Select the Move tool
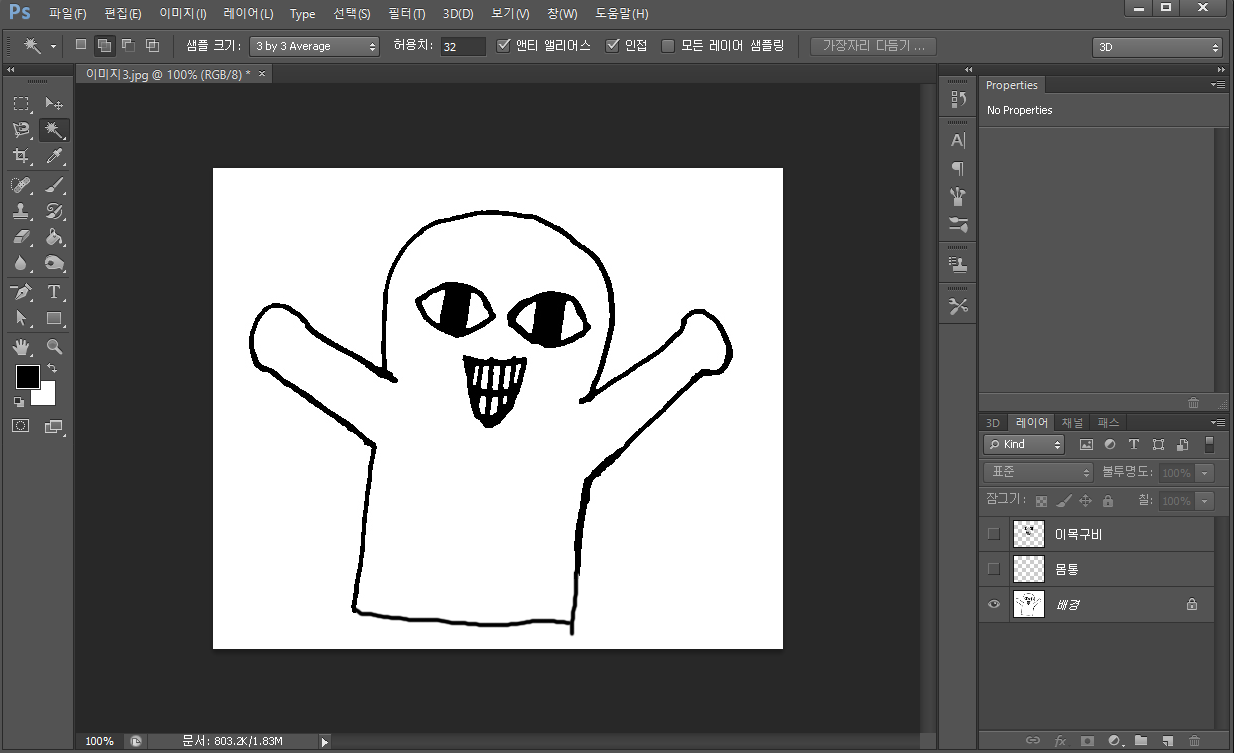This screenshot has height=753, width=1234. click(54, 104)
